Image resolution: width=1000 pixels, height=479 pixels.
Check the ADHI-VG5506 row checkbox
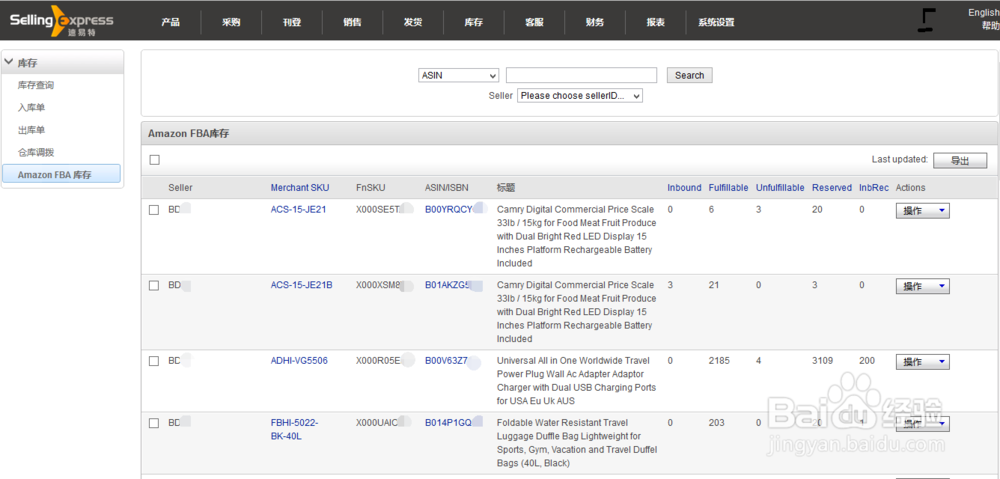[154, 361]
